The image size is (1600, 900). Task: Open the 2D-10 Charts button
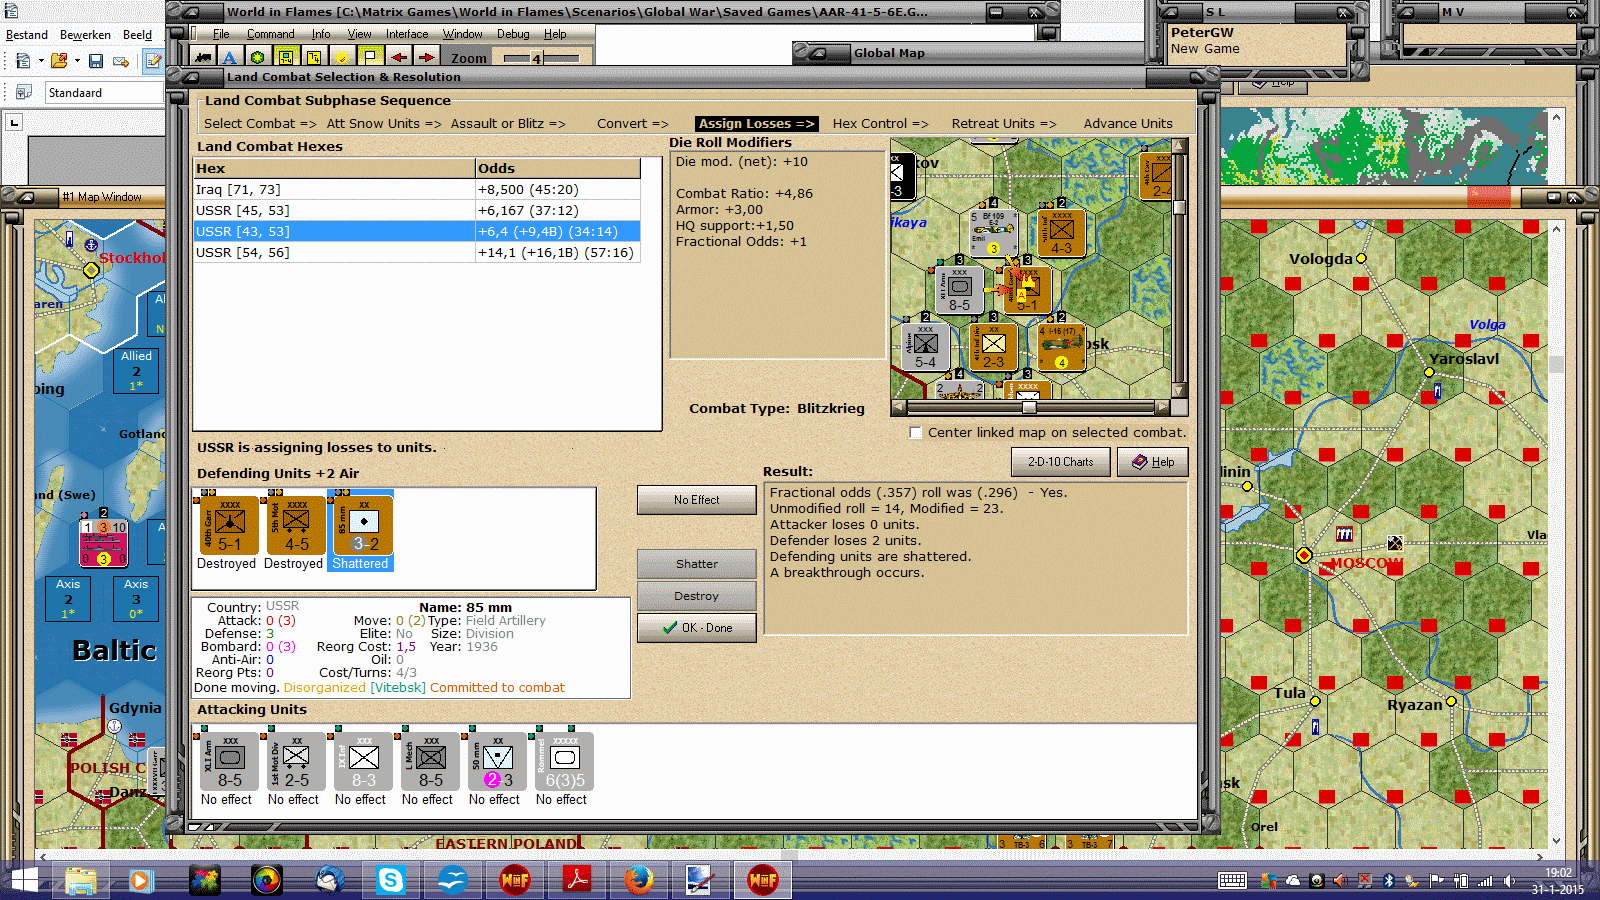coord(1061,462)
